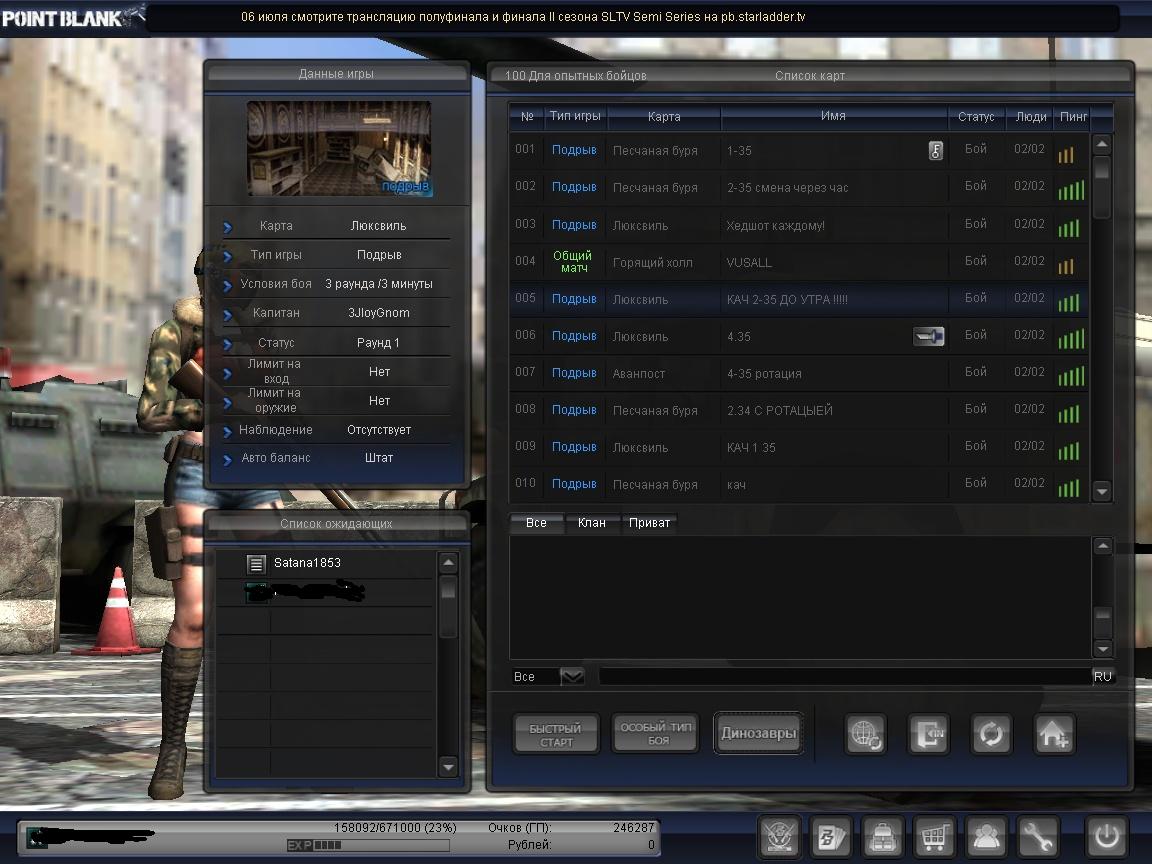Viewport: 1152px width, 864px height.
Task: Click the power exit icon
Action: pyautogui.click(x=1106, y=835)
